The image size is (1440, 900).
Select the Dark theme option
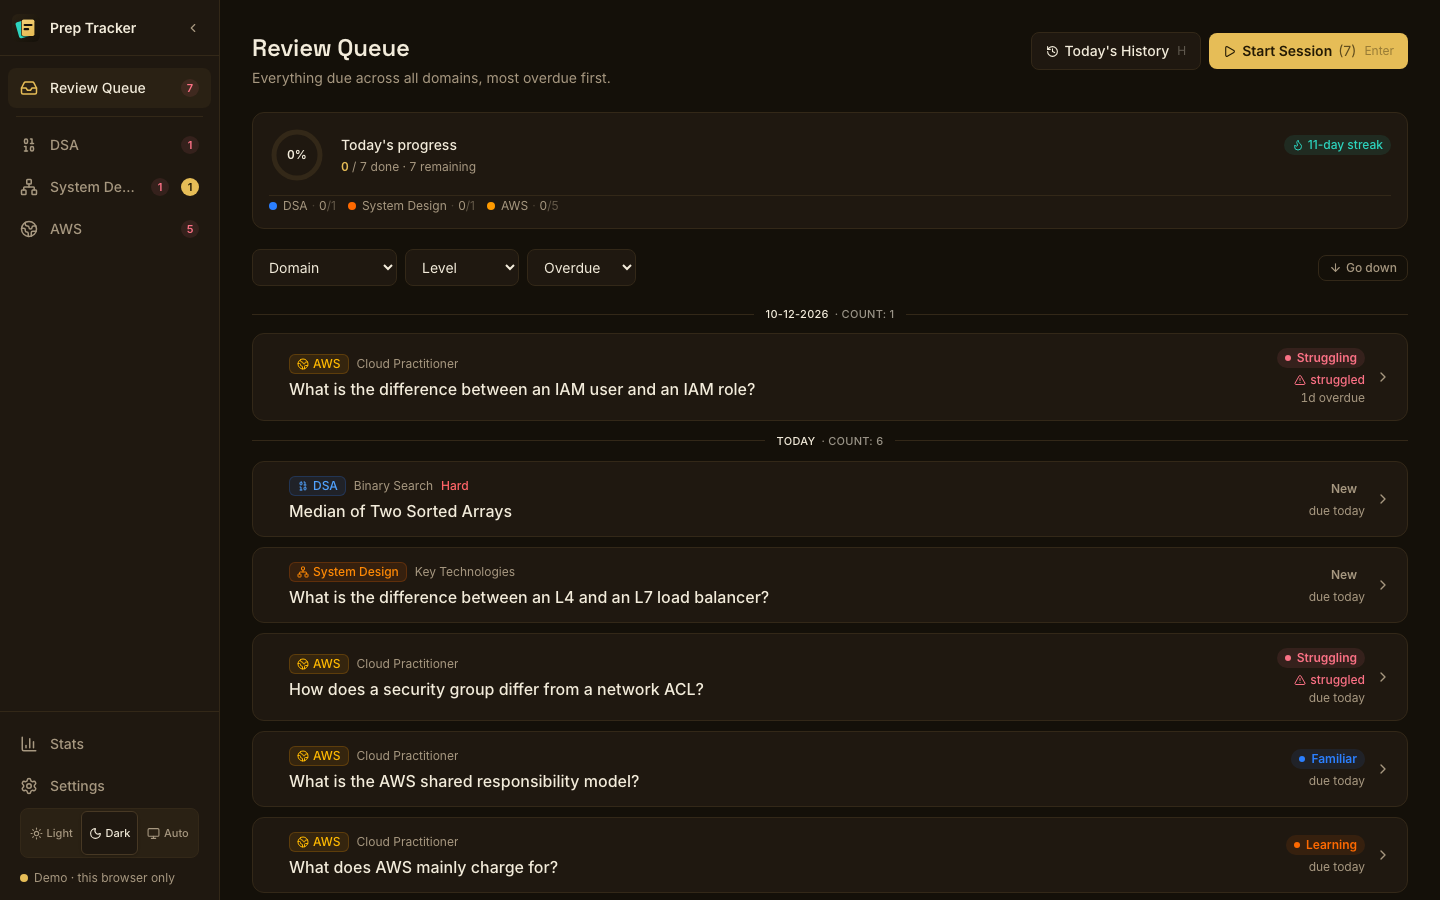point(110,833)
